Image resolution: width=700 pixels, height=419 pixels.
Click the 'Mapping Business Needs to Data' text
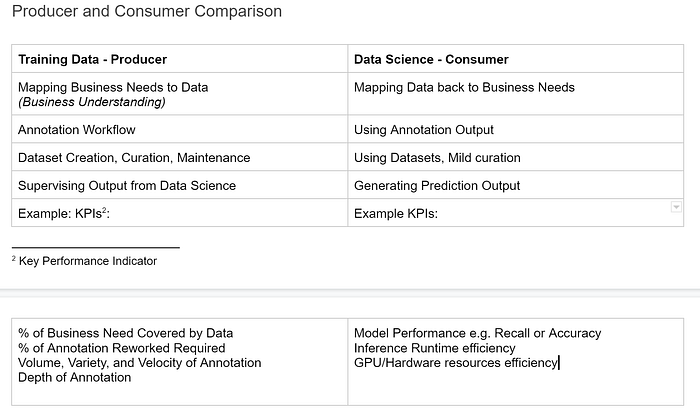[x=113, y=87]
